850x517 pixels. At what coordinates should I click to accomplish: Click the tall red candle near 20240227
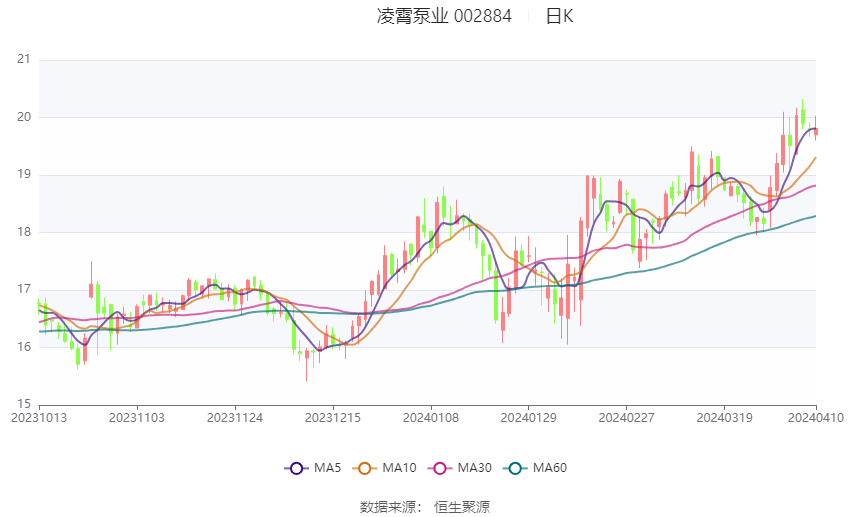pos(620,196)
